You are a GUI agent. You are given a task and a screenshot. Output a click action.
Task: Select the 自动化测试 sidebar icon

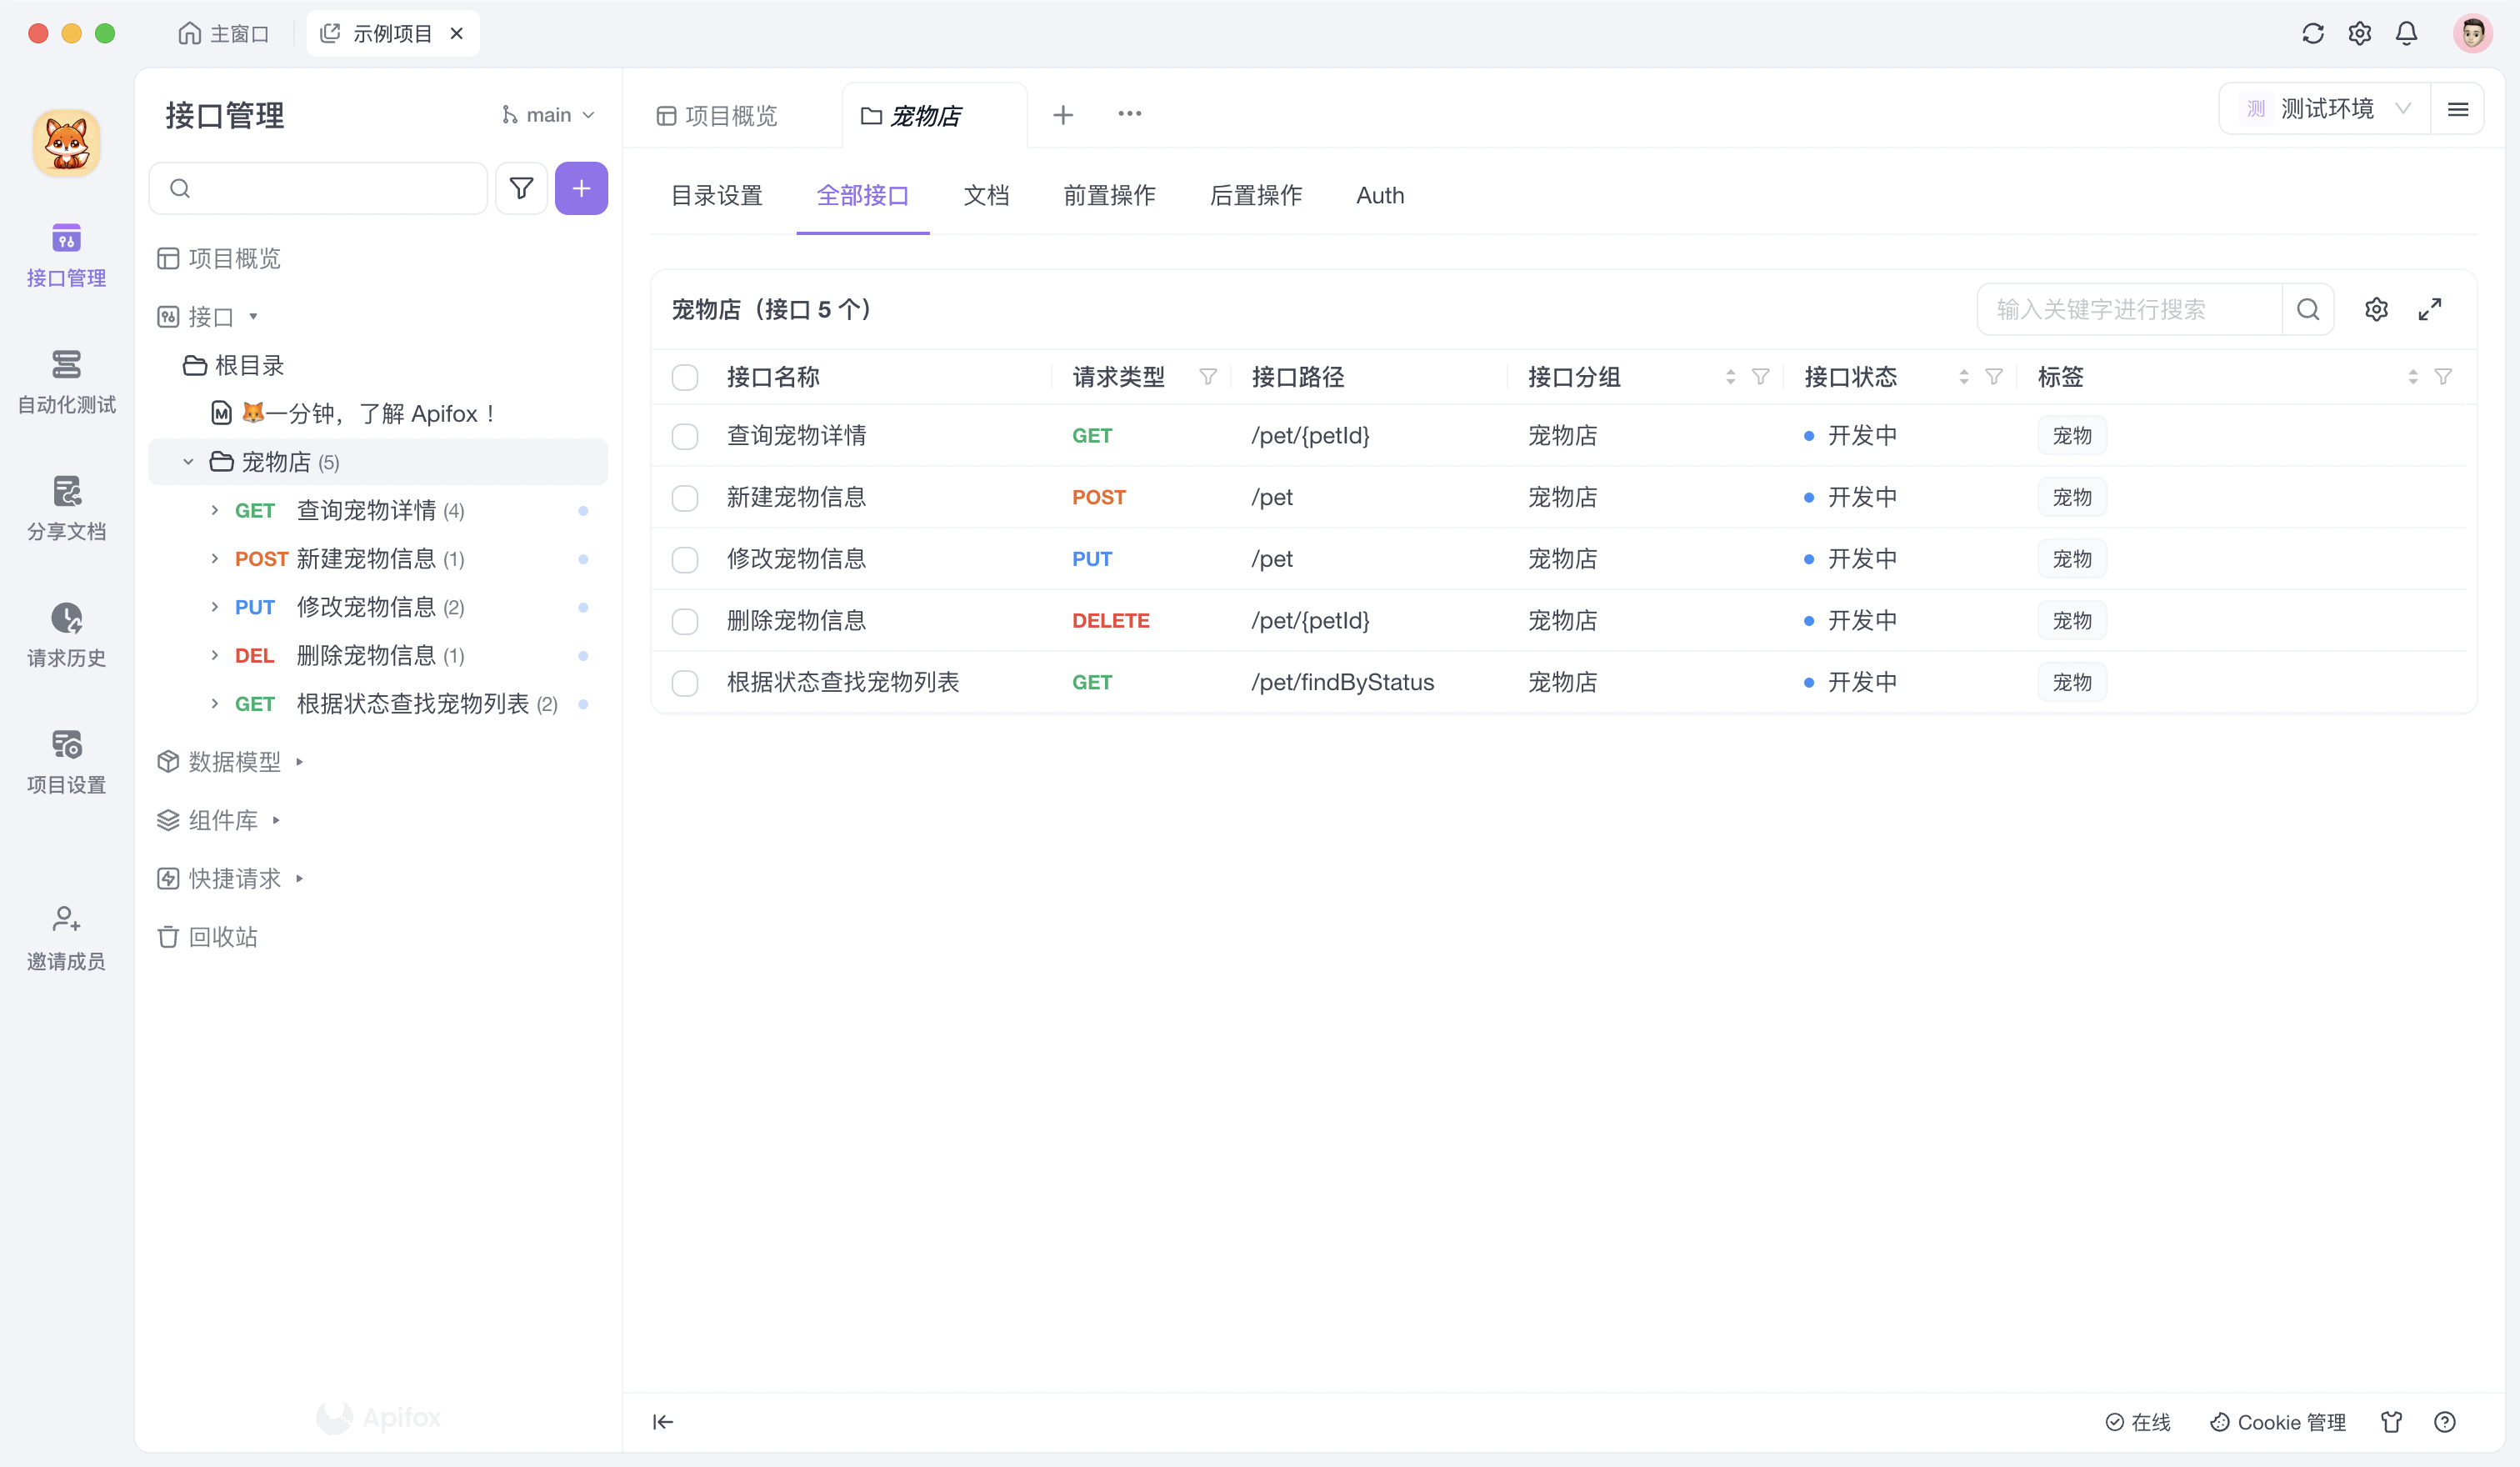(66, 380)
